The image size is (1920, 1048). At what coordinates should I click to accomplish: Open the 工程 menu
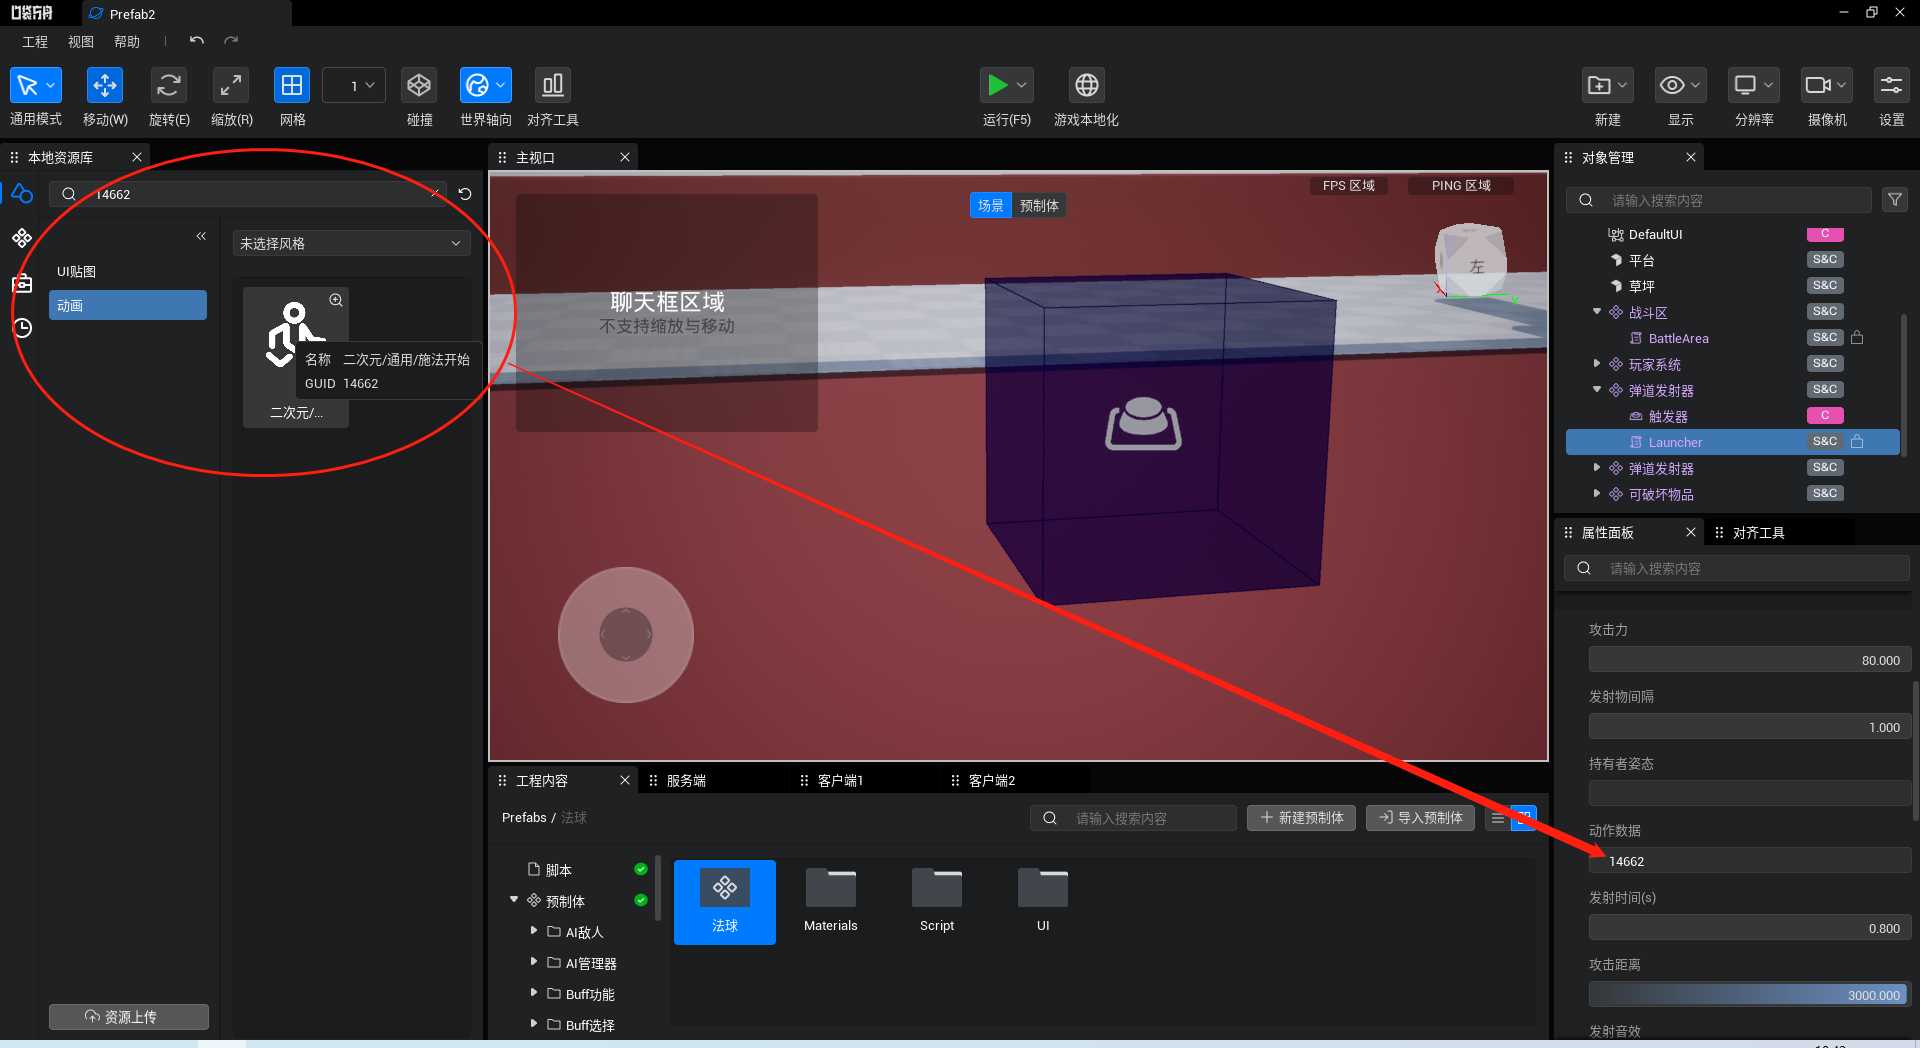tap(35, 42)
